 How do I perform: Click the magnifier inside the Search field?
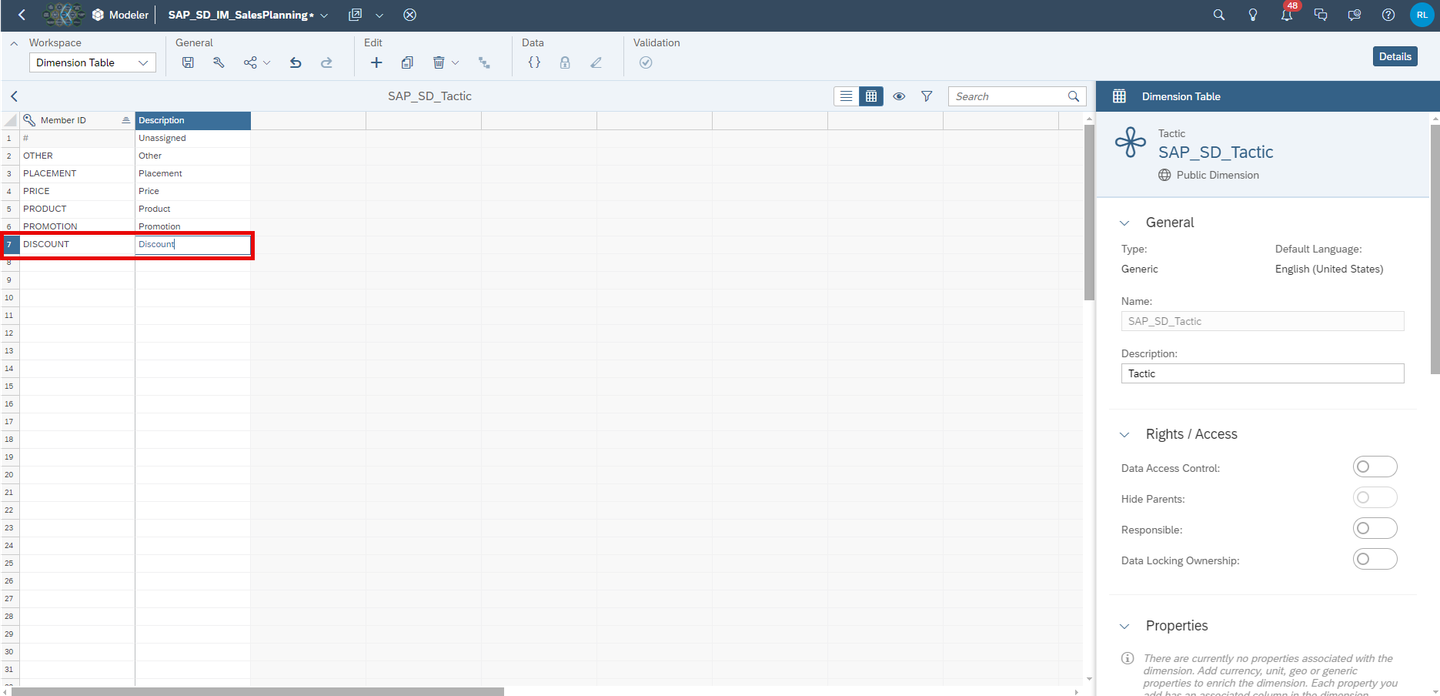1074,97
